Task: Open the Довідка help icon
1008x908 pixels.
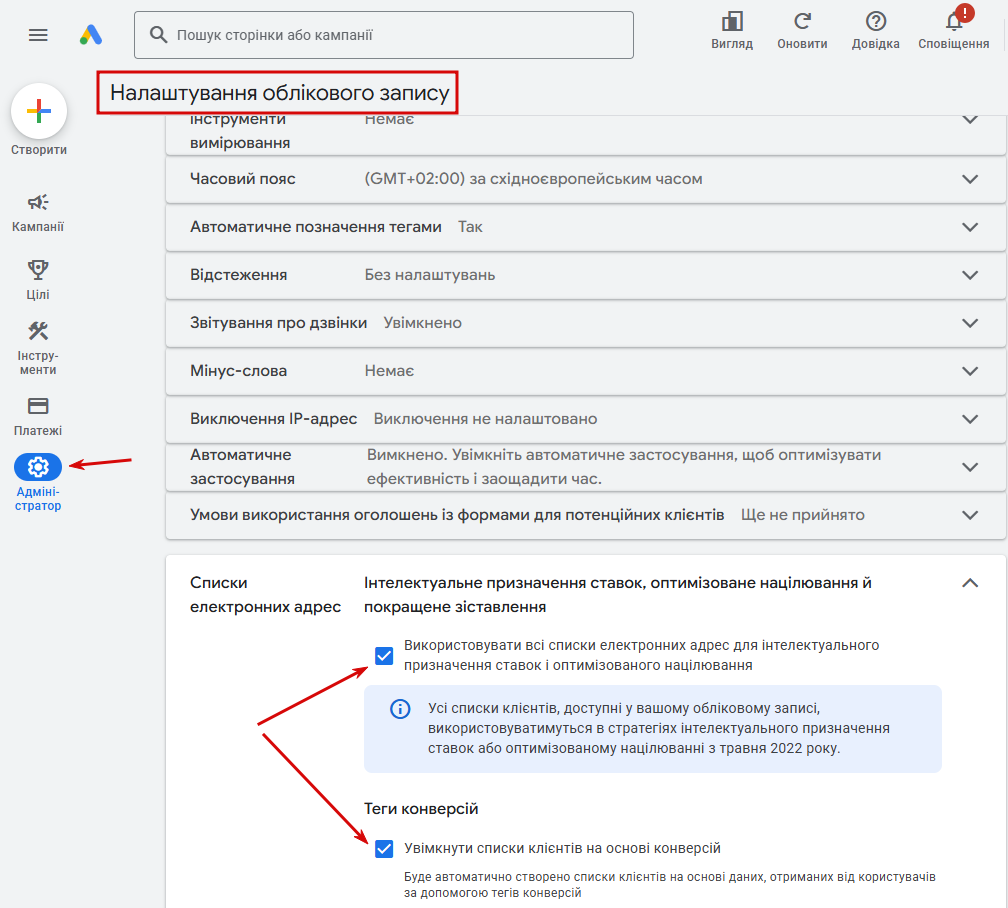Action: 876,21
